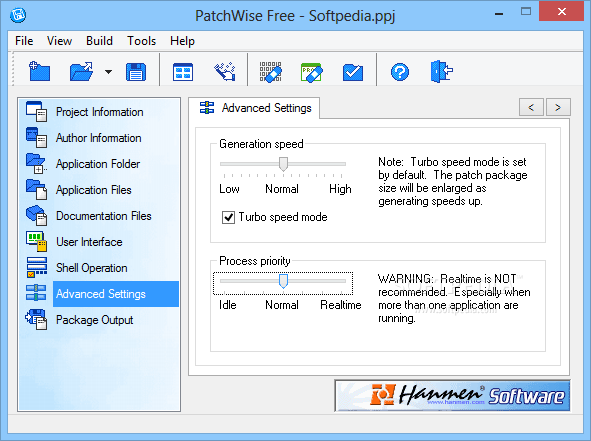Click the Advanced Settings tab icon
The height and width of the screenshot is (441, 591).
pos(207,107)
